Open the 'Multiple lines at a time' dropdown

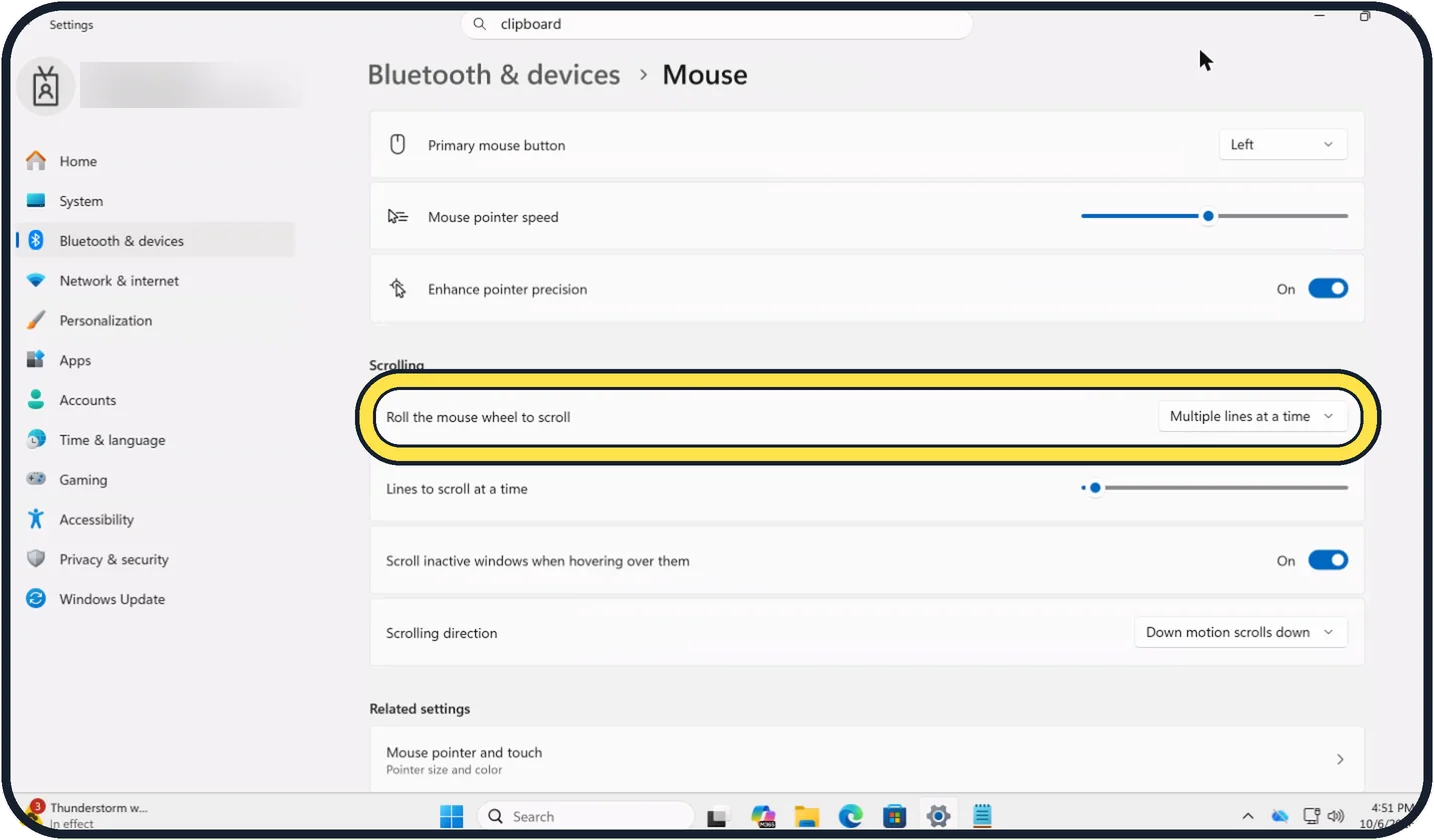coord(1252,417)
